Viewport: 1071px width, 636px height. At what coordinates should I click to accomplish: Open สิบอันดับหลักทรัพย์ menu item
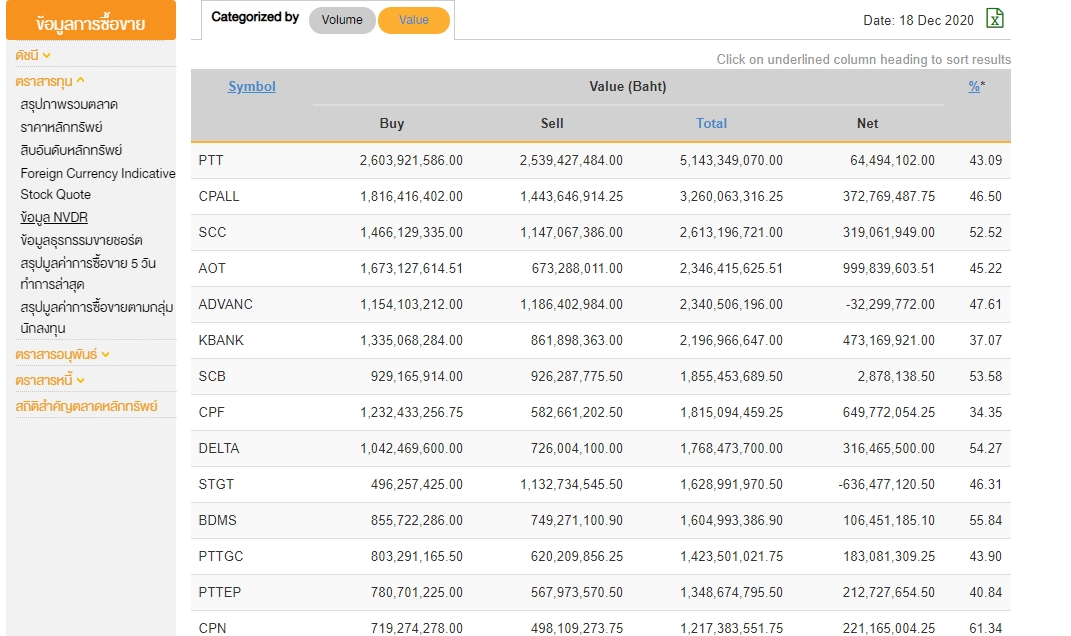pos(71,150)
